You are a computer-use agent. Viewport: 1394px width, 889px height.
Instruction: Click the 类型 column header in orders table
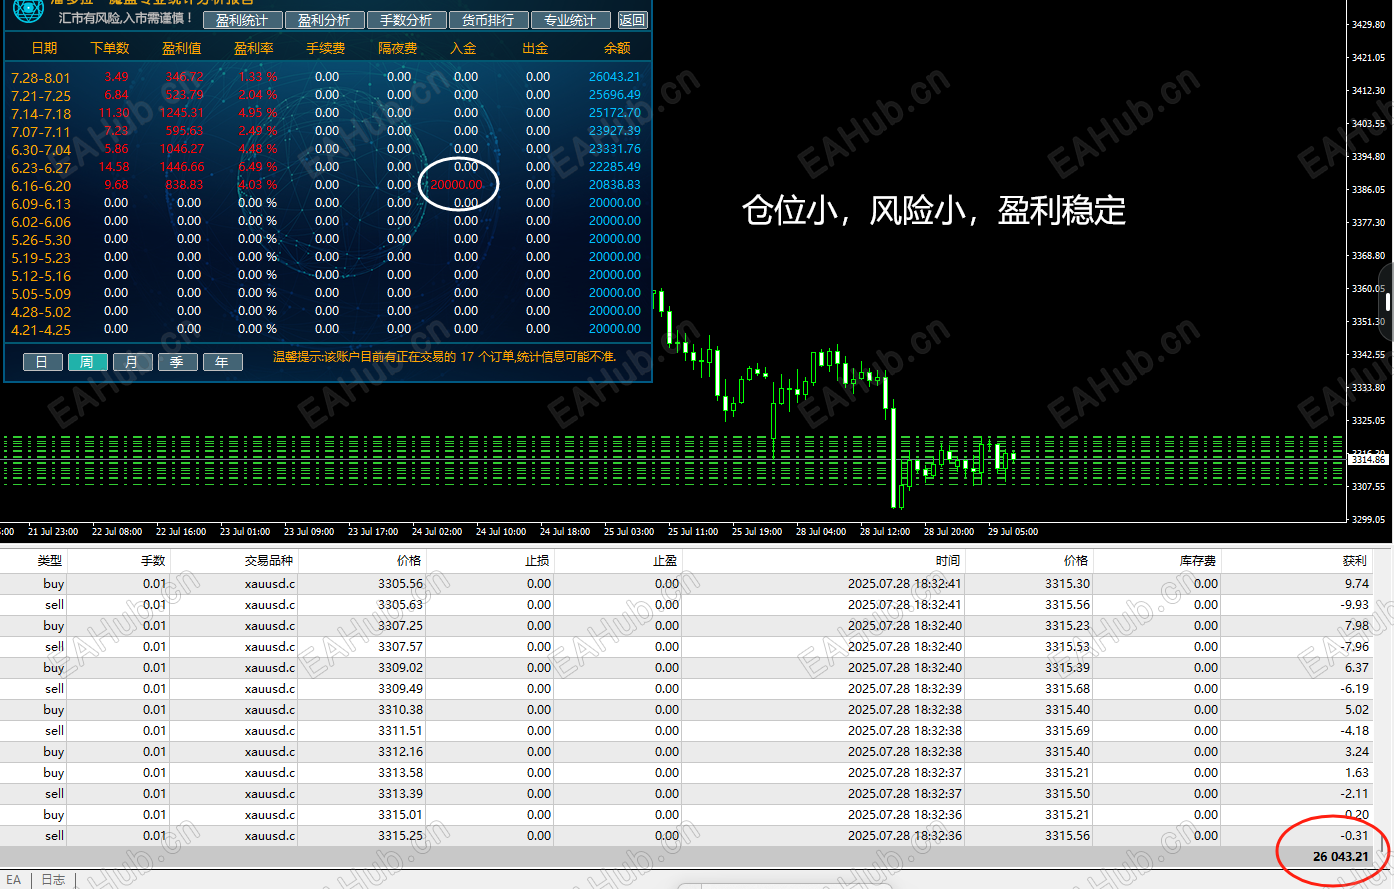click(50, 561)
